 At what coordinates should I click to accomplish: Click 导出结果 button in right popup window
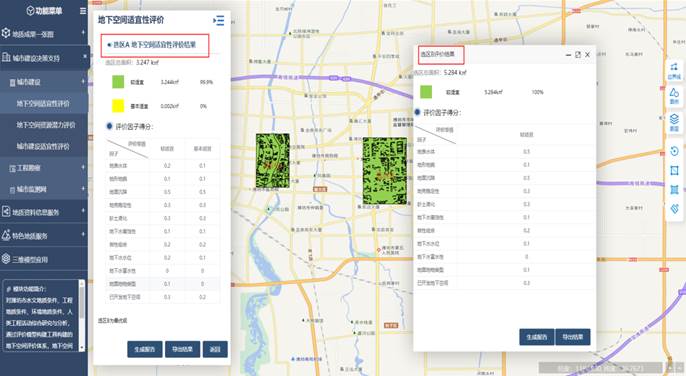pos(573,337)
